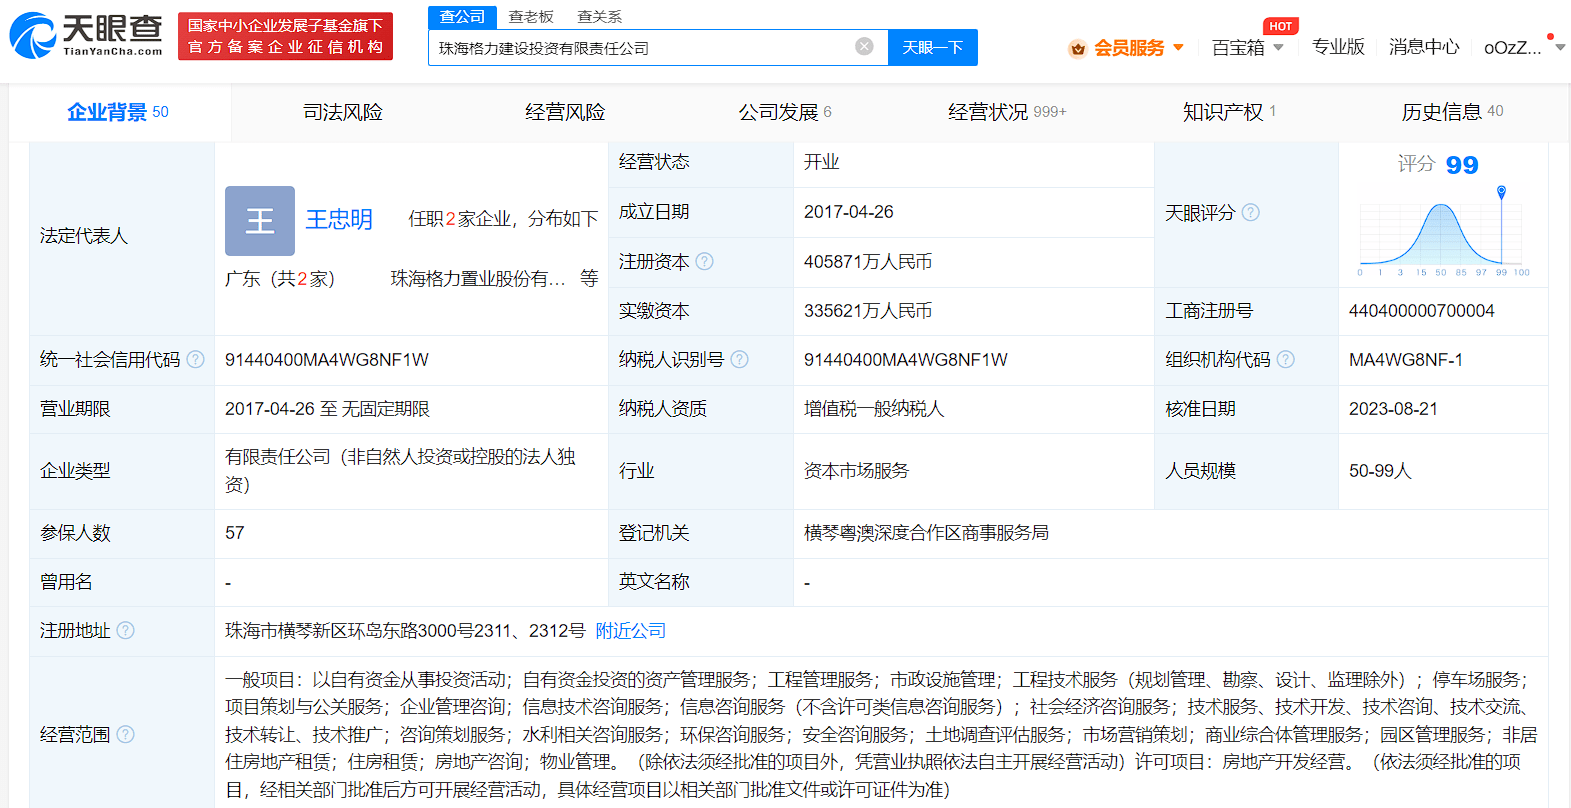Open the oOzZ user account dropdown

click(x=1522, y=47)
